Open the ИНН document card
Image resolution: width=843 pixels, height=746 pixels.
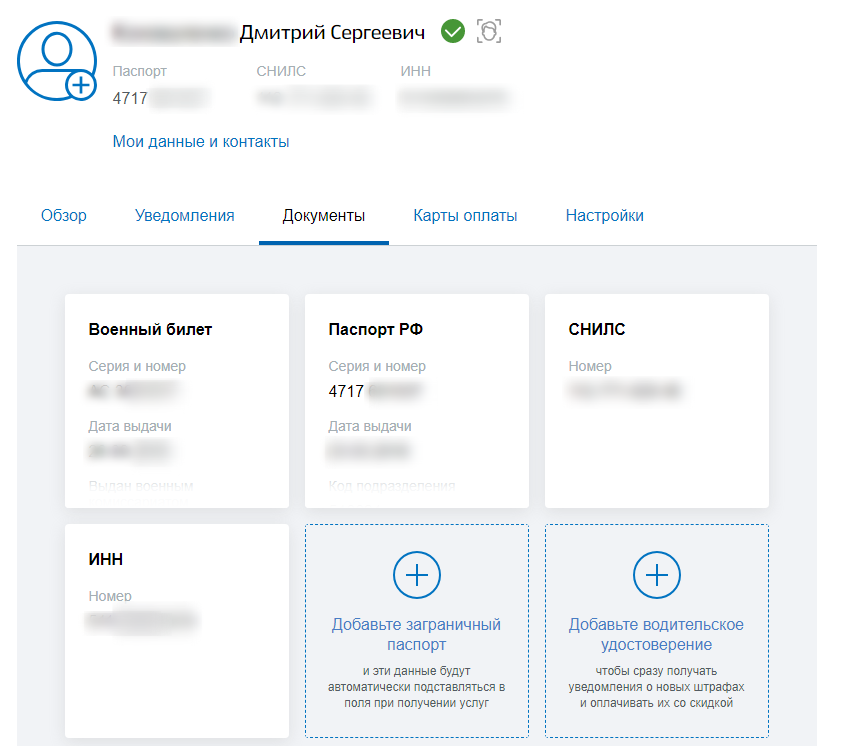pyautogui.click(x=177, y=631)
